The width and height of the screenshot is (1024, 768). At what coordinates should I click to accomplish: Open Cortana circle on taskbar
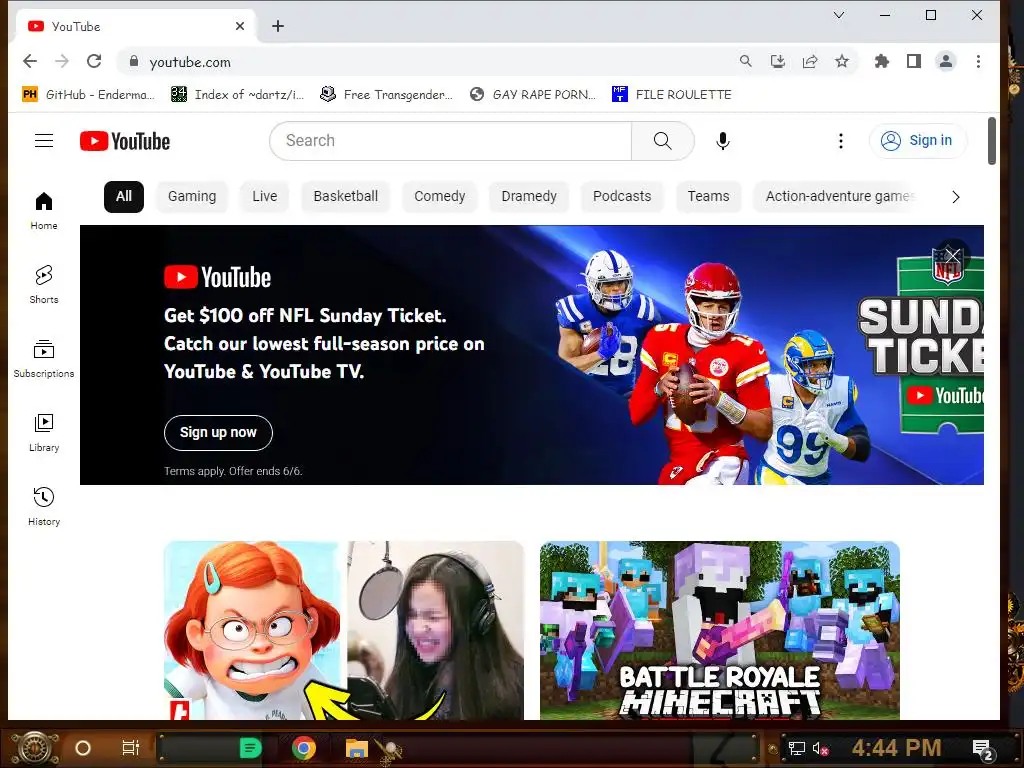(83, 748)
